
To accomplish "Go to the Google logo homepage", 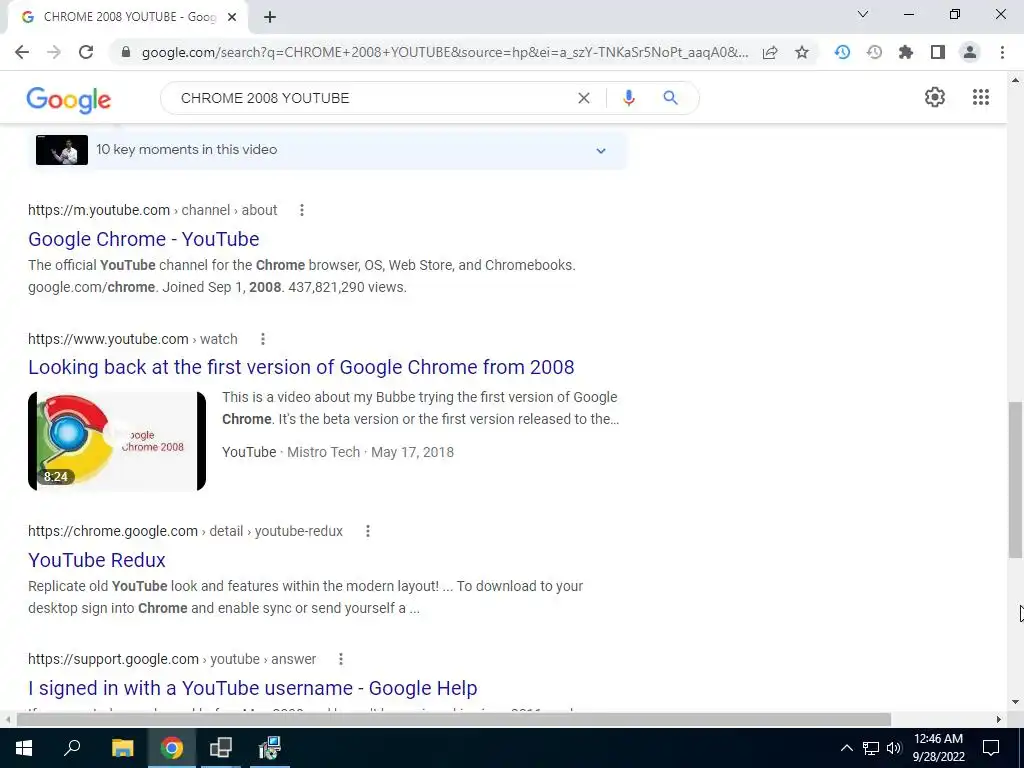I will [x=69, y=99].
